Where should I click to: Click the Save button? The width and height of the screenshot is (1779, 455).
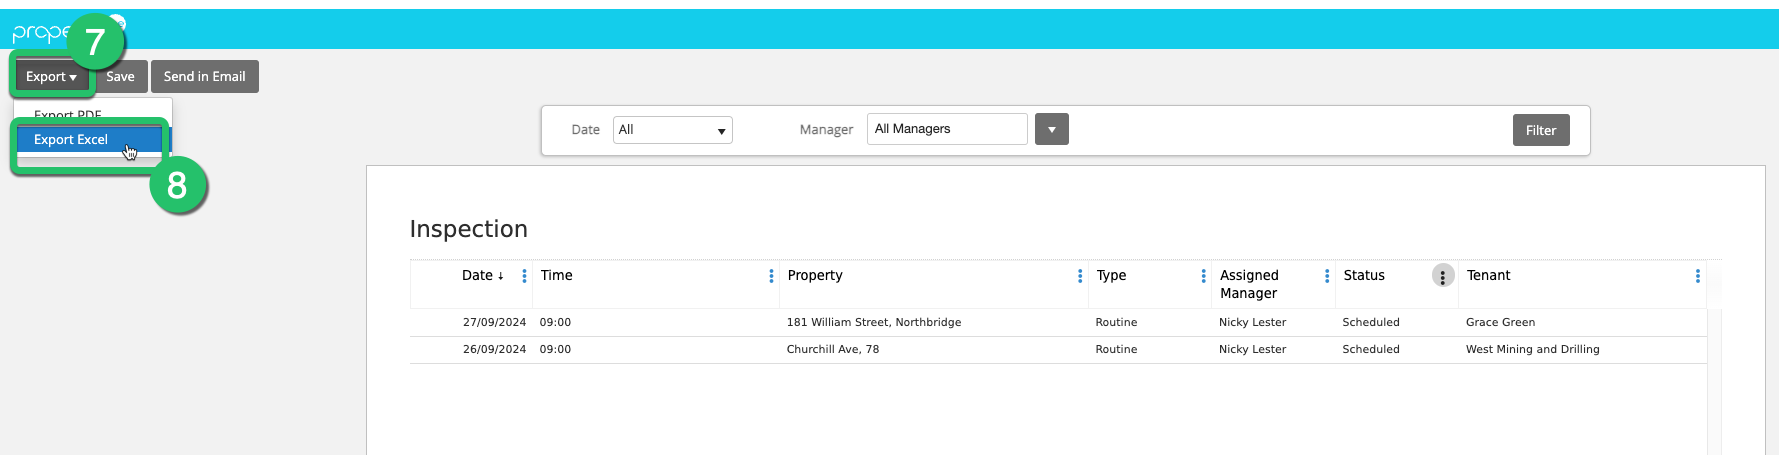(x=121, y=77)
